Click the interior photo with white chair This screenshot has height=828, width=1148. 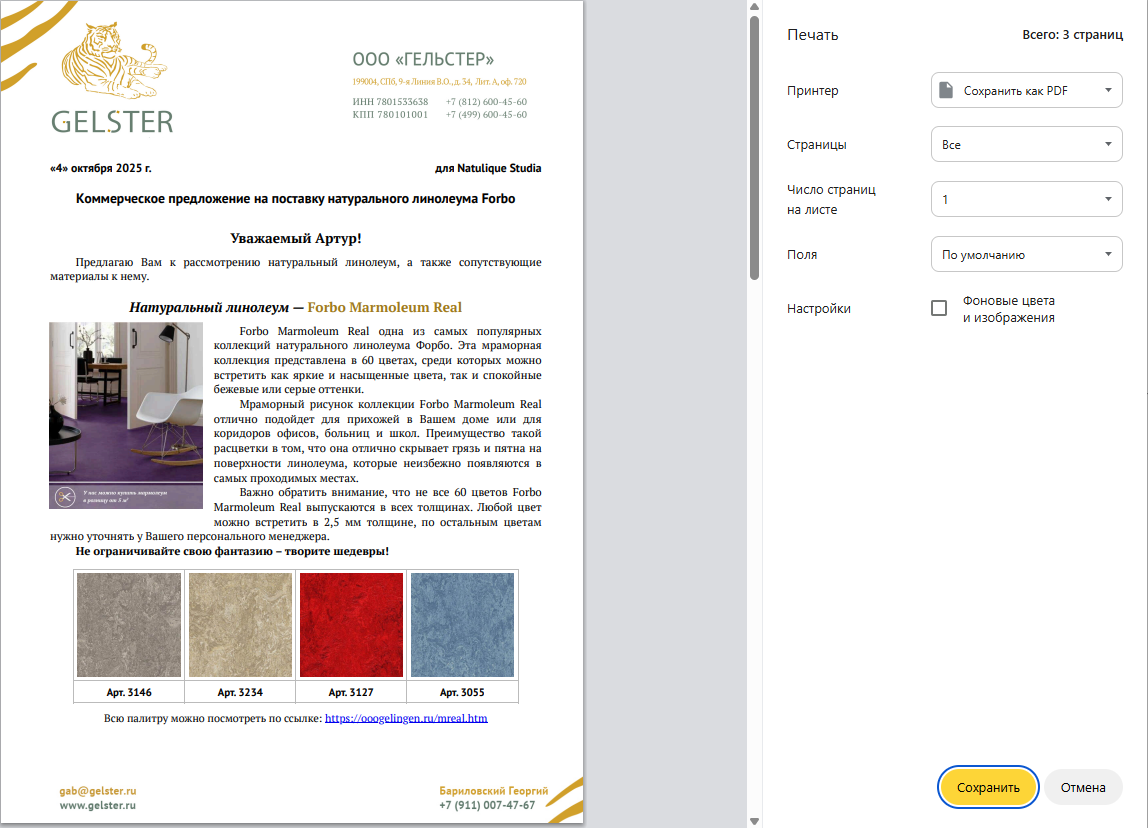pos(126,415)
